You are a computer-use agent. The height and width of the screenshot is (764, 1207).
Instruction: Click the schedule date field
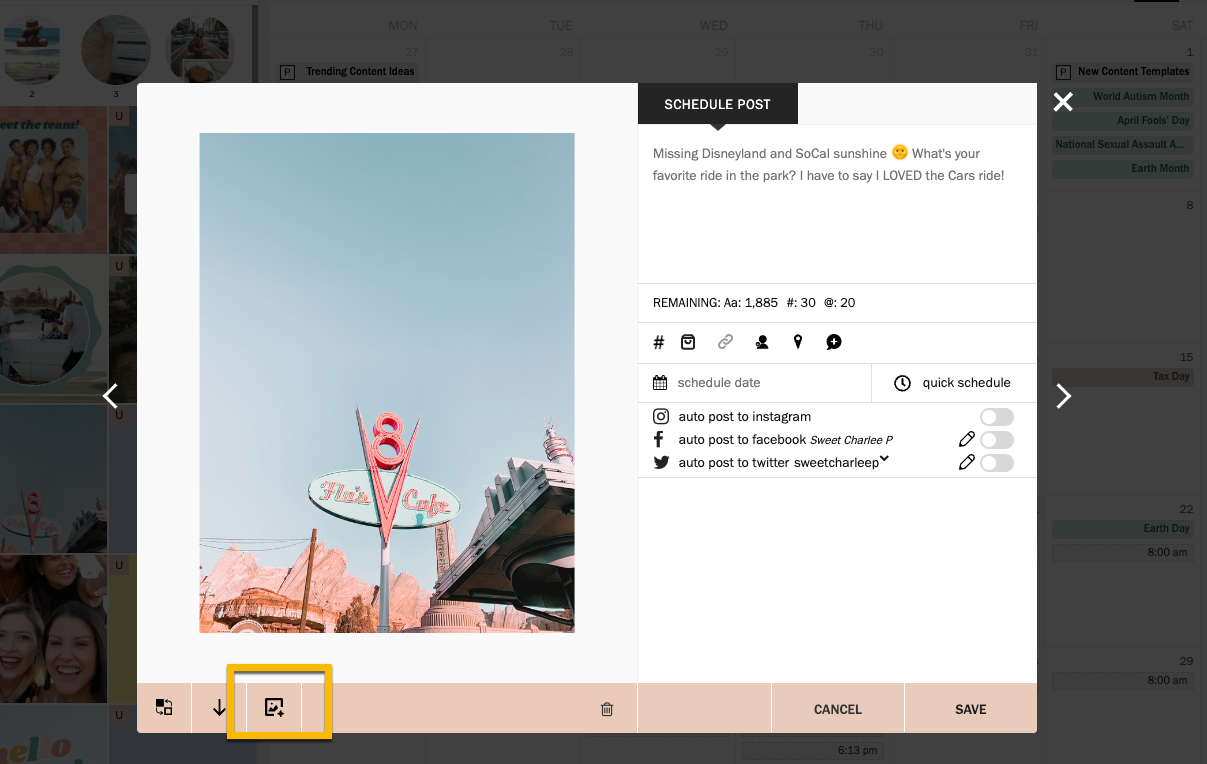tap(754, 383)
